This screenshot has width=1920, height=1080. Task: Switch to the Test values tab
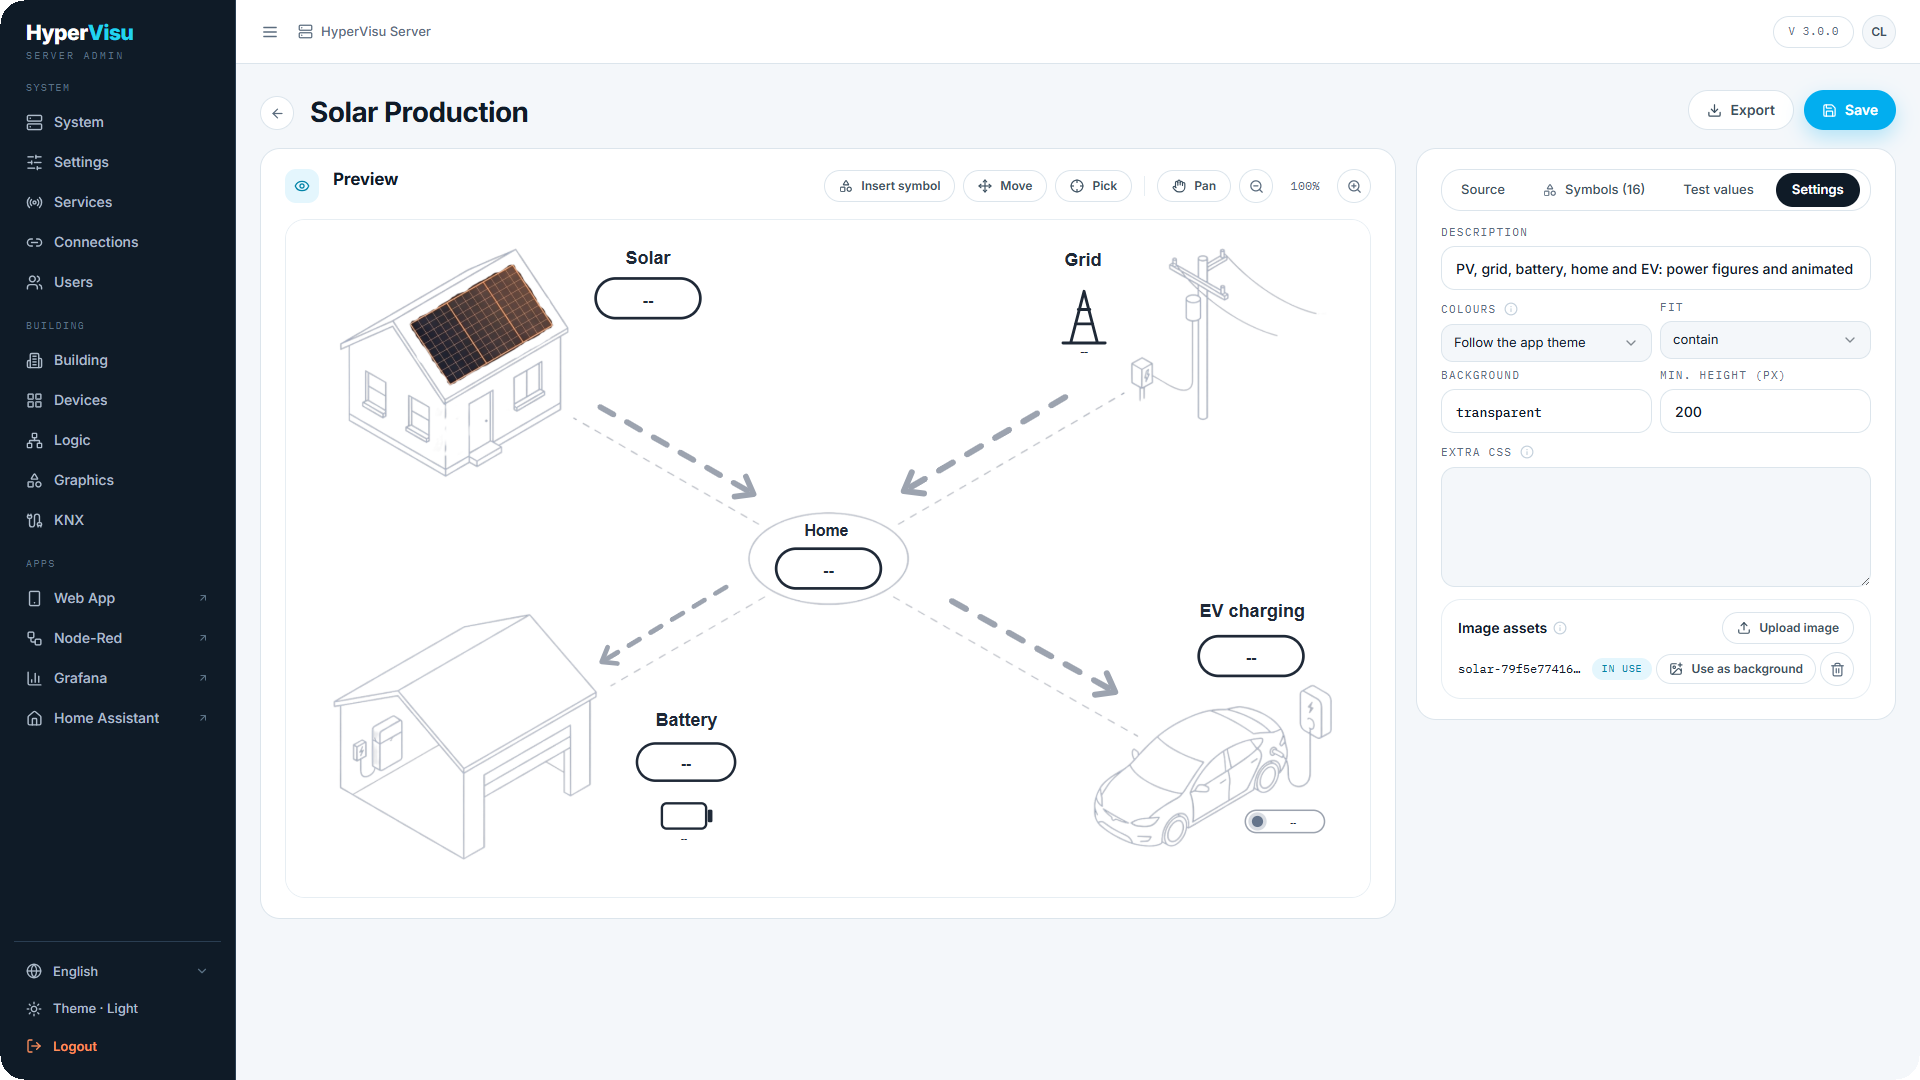[1718, 190]
